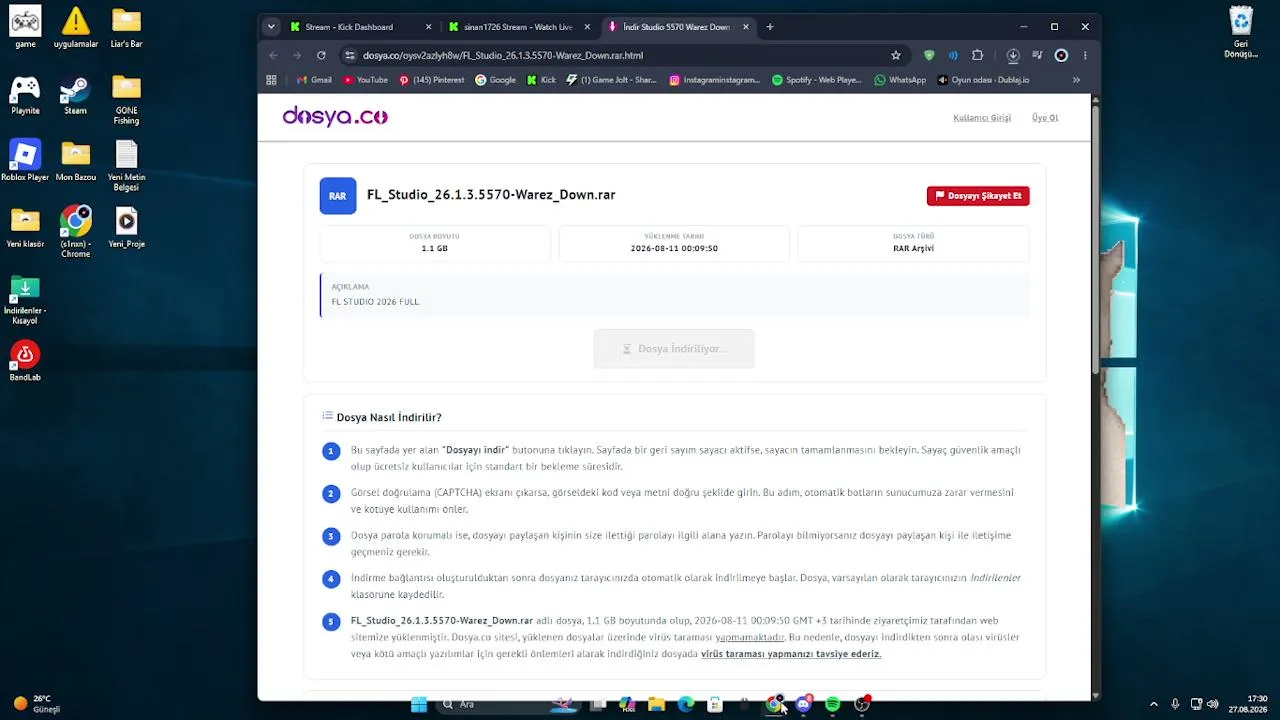Screen dimensions: 1280x720
Task: Open a new Chrome tab
Action: click(x=770, y=27)
